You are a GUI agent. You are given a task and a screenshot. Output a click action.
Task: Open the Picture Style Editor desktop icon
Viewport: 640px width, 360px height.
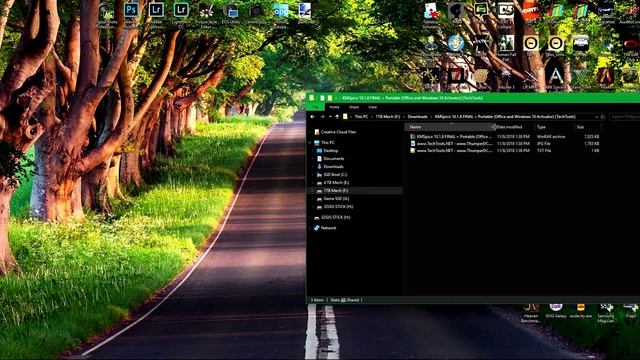[206, 10]
